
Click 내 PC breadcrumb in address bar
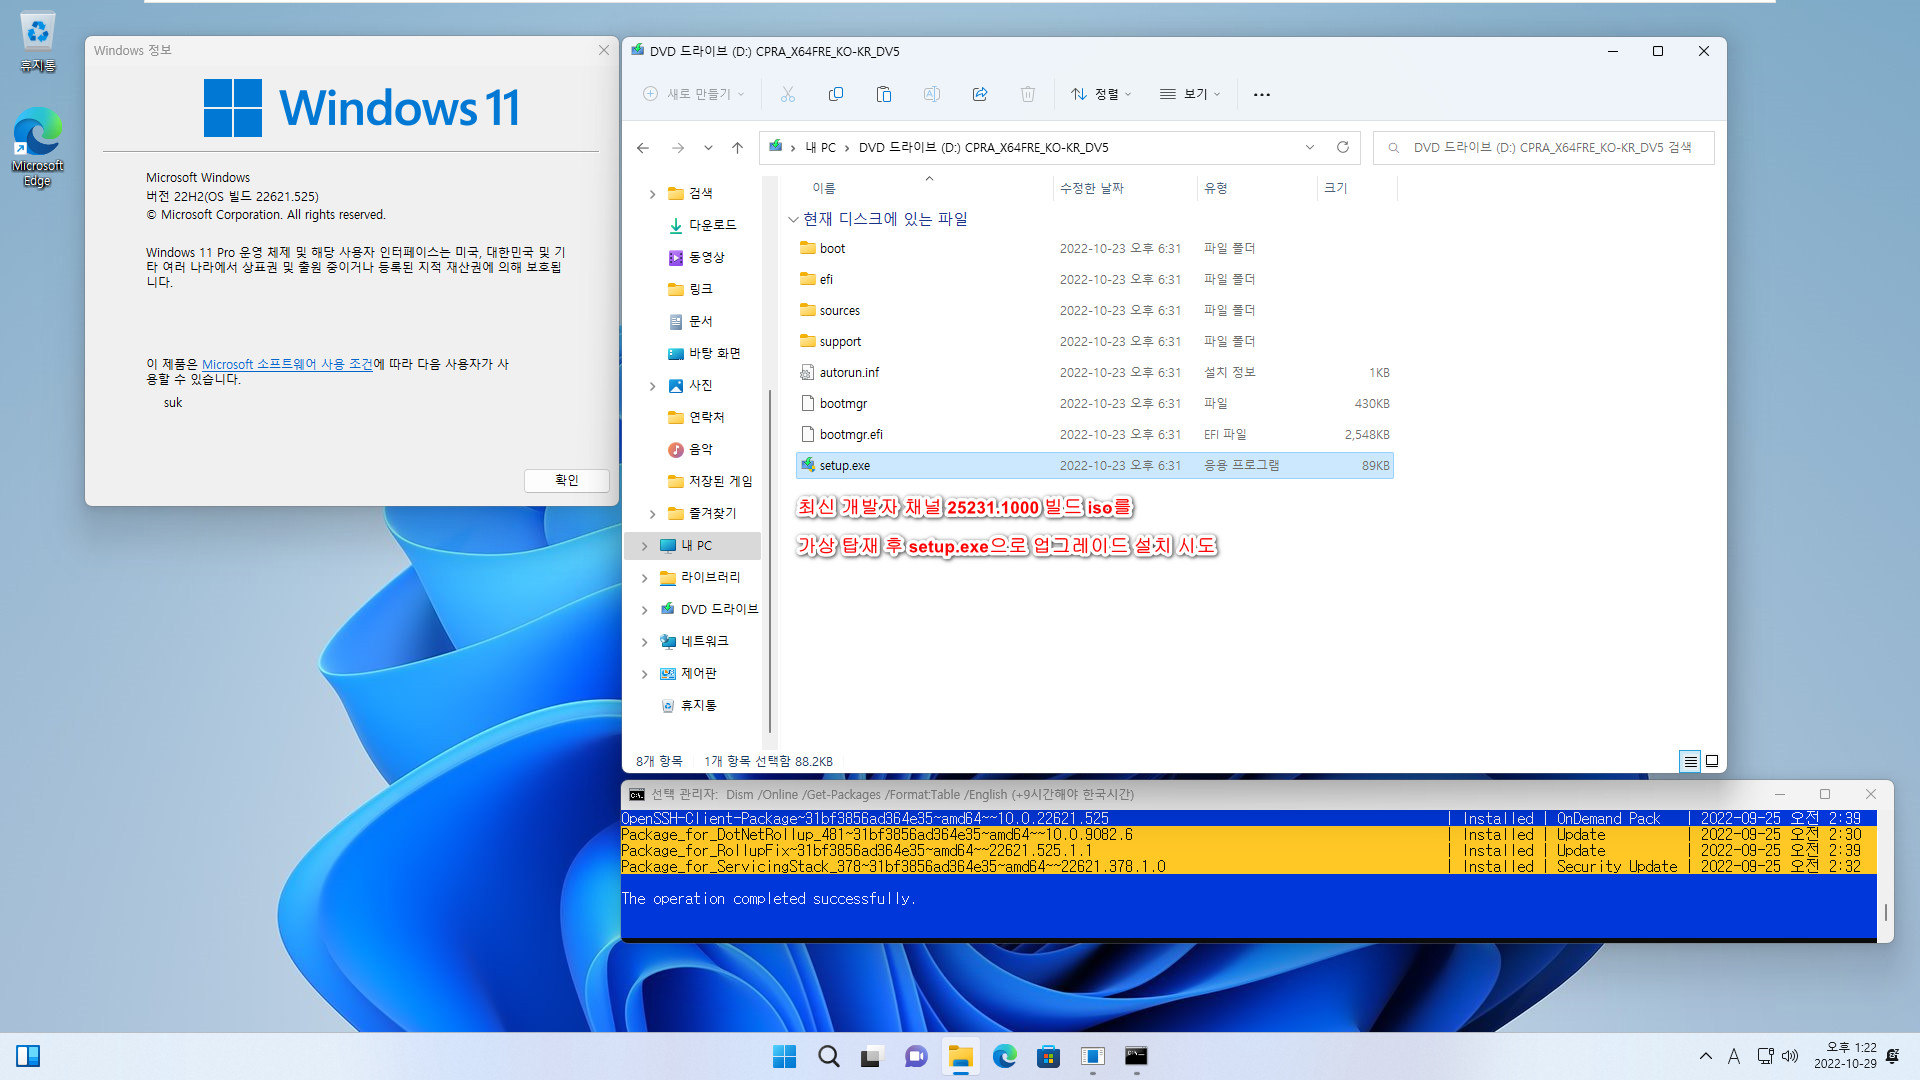click(820, 147)
